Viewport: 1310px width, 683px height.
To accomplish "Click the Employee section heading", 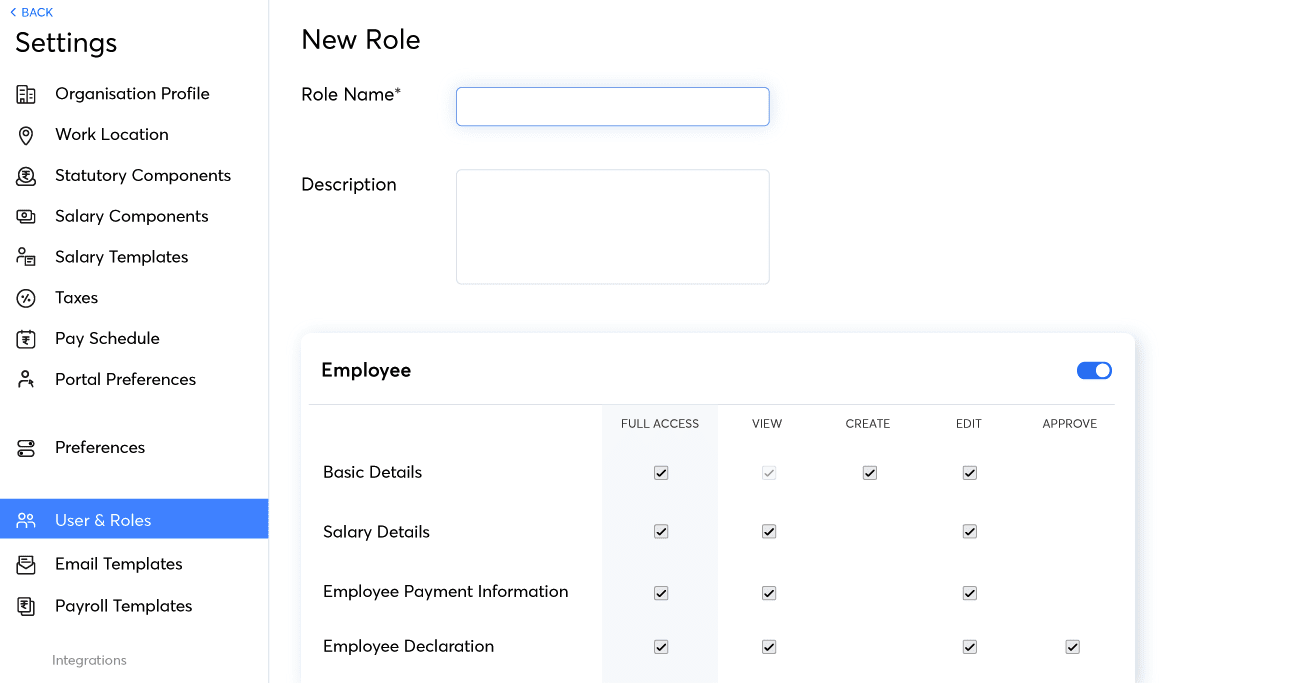I will (x=366, y=370).
